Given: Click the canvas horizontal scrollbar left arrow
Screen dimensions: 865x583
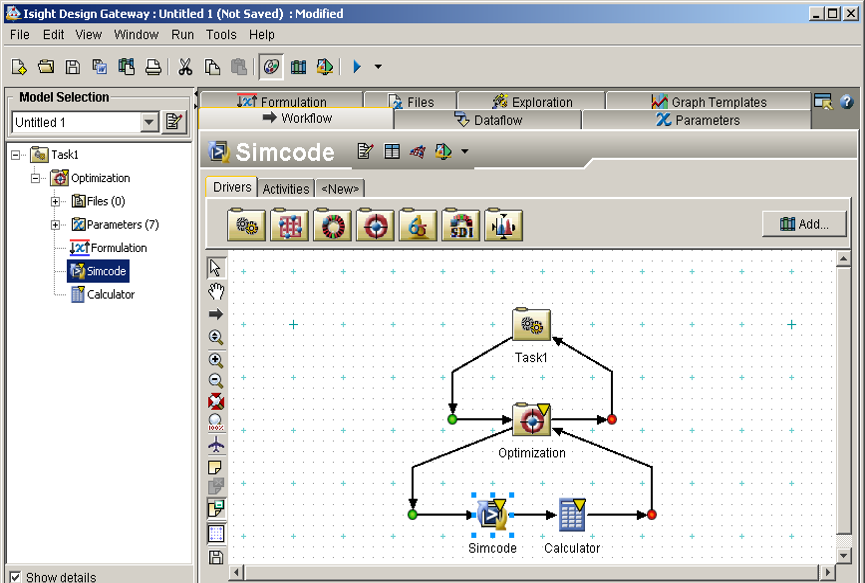Looking at the screenshot, I should (236, 573).
